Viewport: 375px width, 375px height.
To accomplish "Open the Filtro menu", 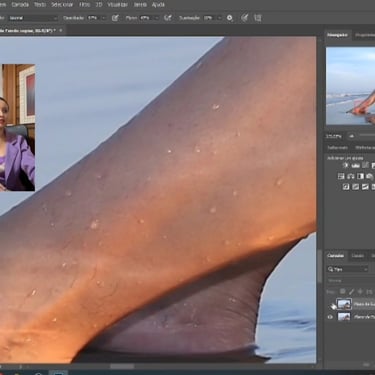I will coord(84,5).
